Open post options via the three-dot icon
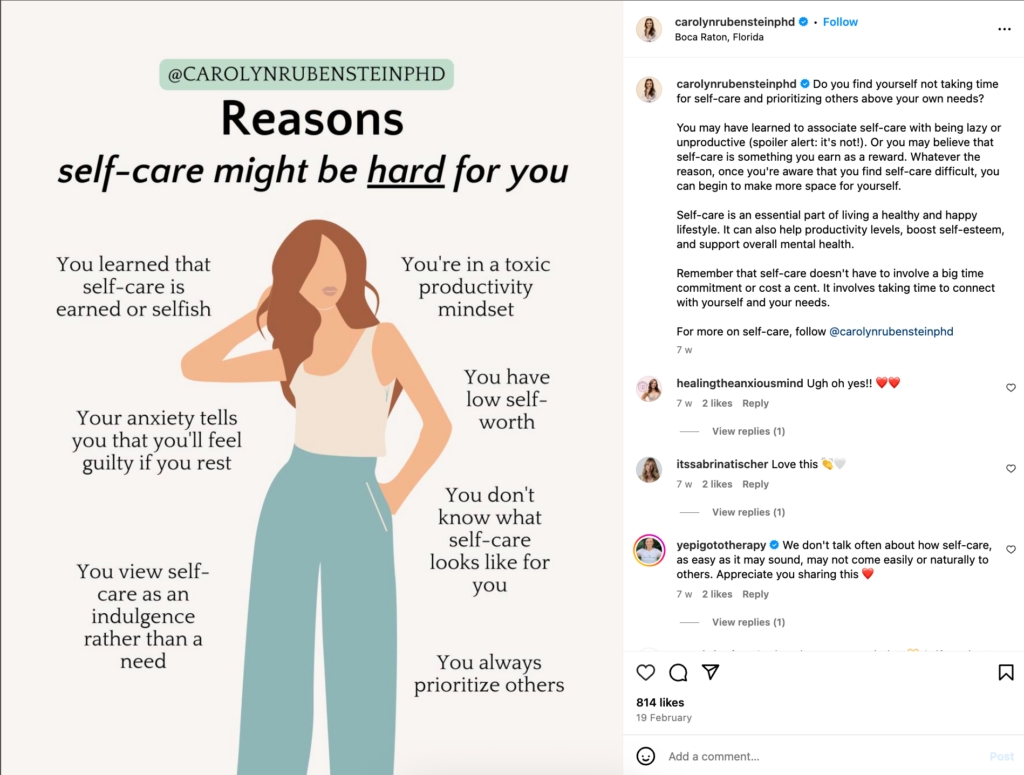The height and width of the screenshot is (775, 1024). (x=1004, y=29)
